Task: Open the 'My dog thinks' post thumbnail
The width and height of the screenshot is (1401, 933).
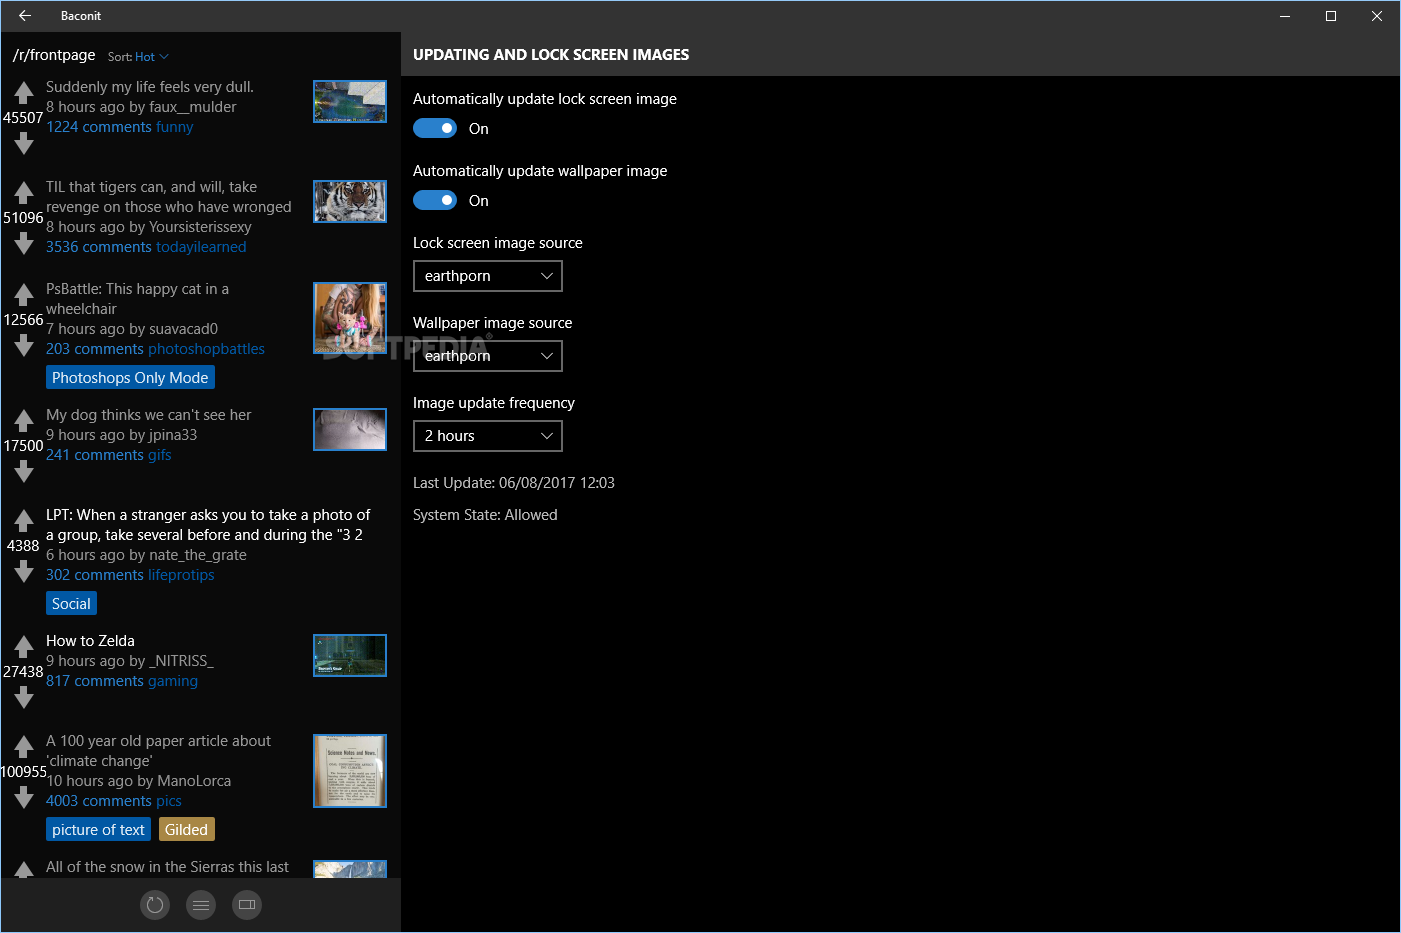Action: (x=350, y=429)
